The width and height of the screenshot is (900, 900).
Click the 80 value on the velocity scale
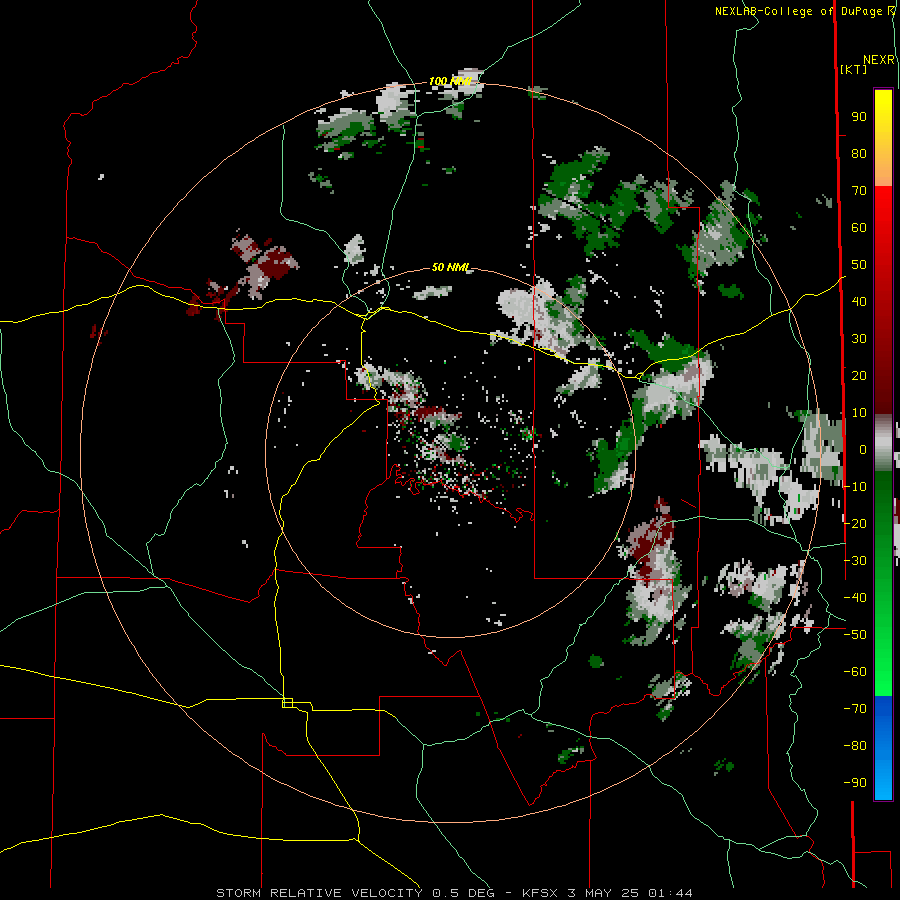pyautogui.click(x=859, y=154)
